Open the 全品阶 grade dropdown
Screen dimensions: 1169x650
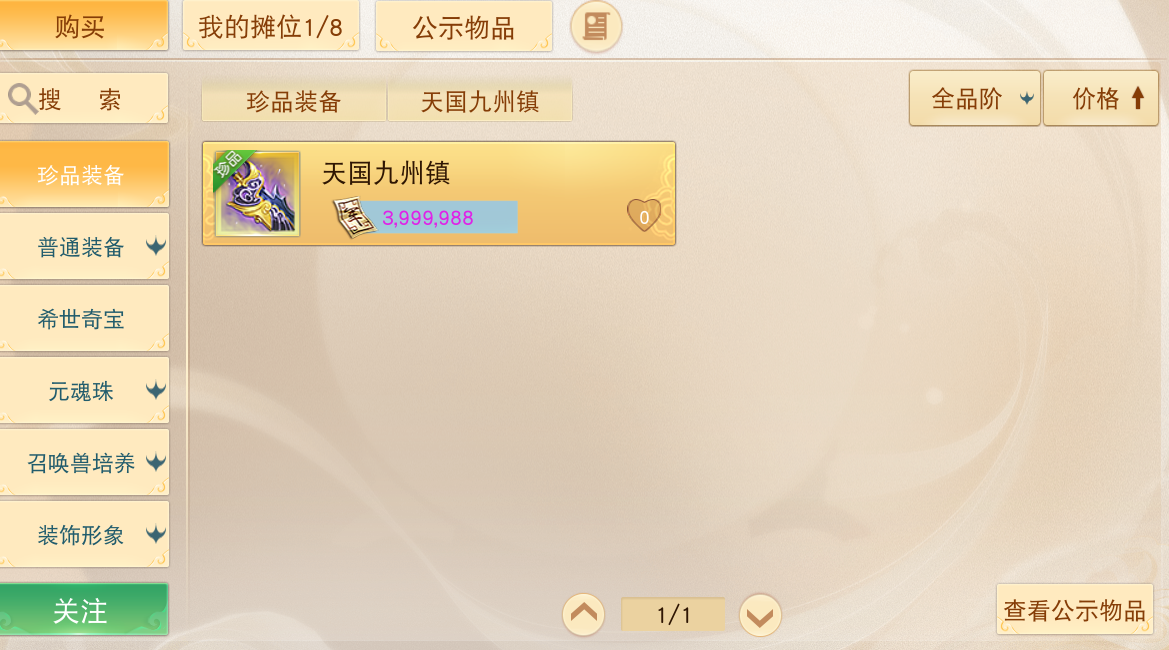point(974,98)
